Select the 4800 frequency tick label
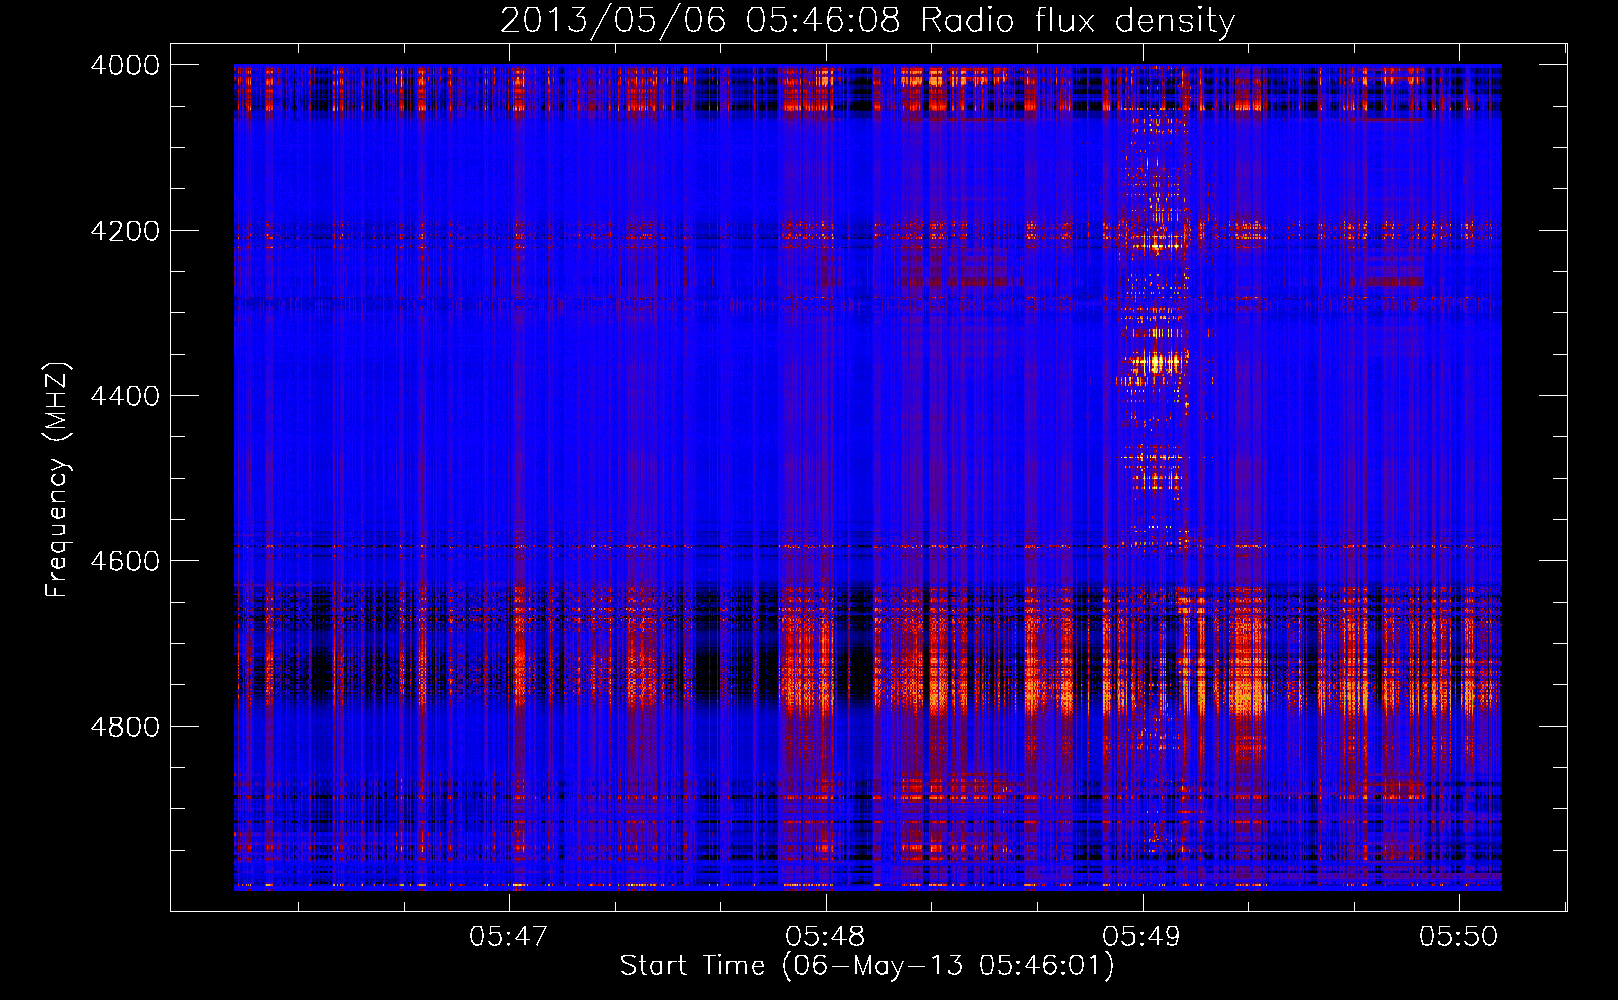The height and width of the screenshot is (1000, 1618). coord(125,727)
